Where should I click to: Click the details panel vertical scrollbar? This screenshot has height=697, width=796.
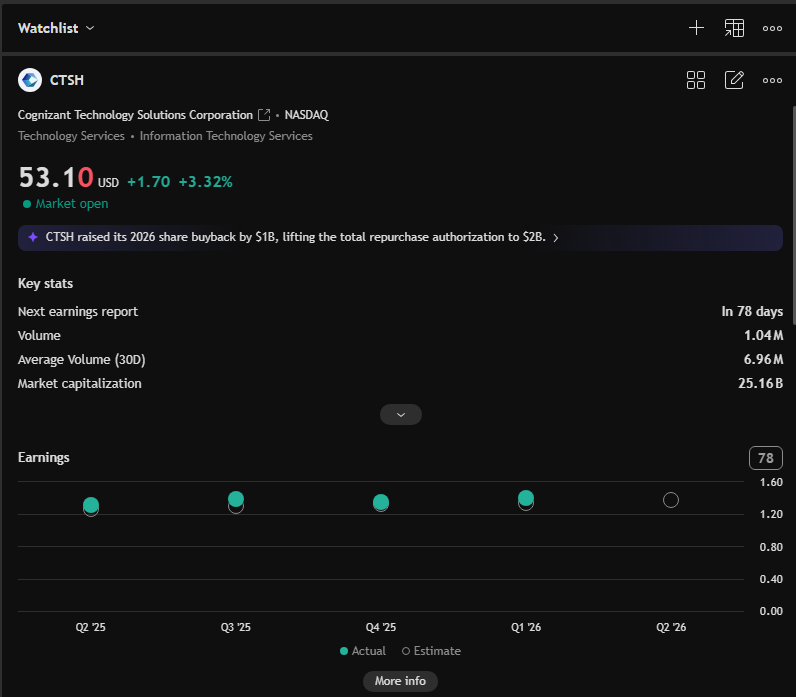coord(793,215)
